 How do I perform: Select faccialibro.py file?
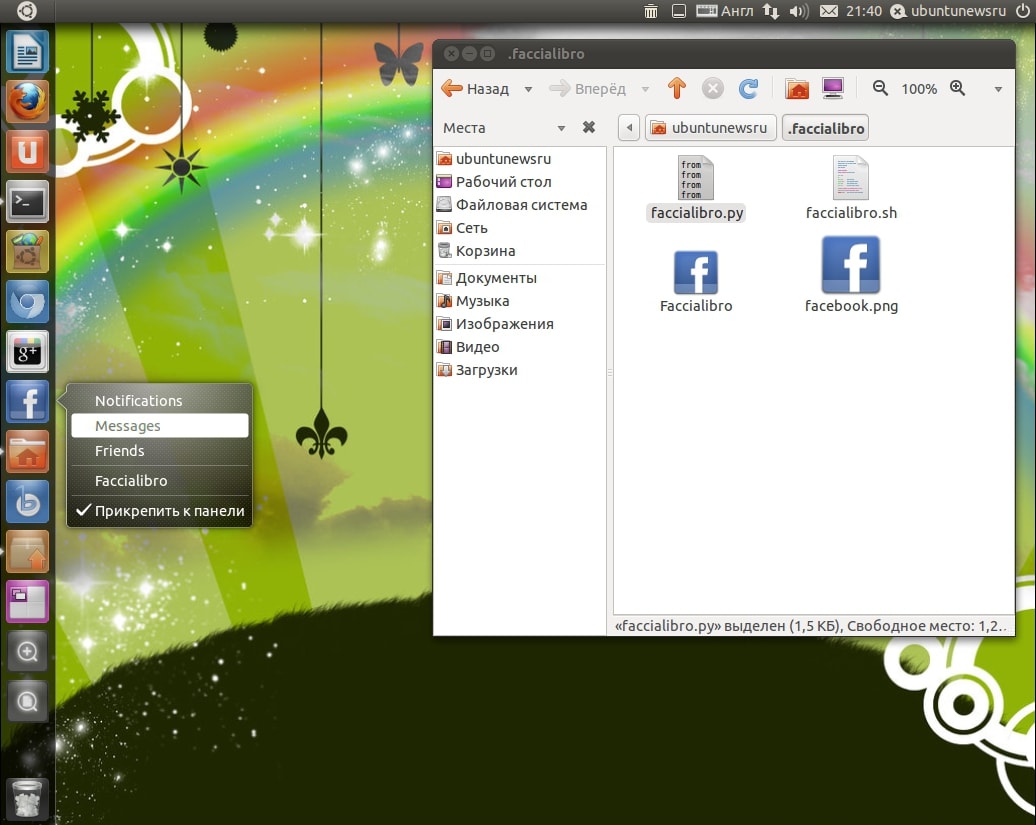pyautogui.click(x=696, y=188)
